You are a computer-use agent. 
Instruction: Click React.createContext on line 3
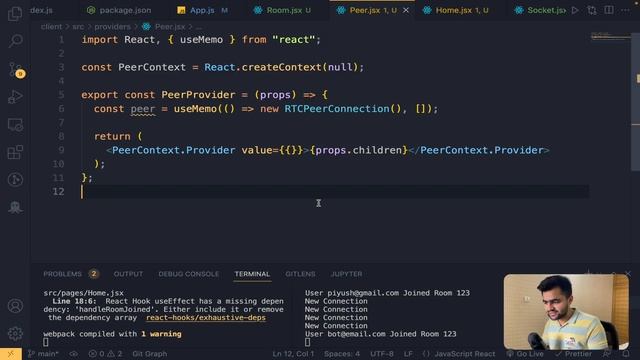(x=263, y=67)
